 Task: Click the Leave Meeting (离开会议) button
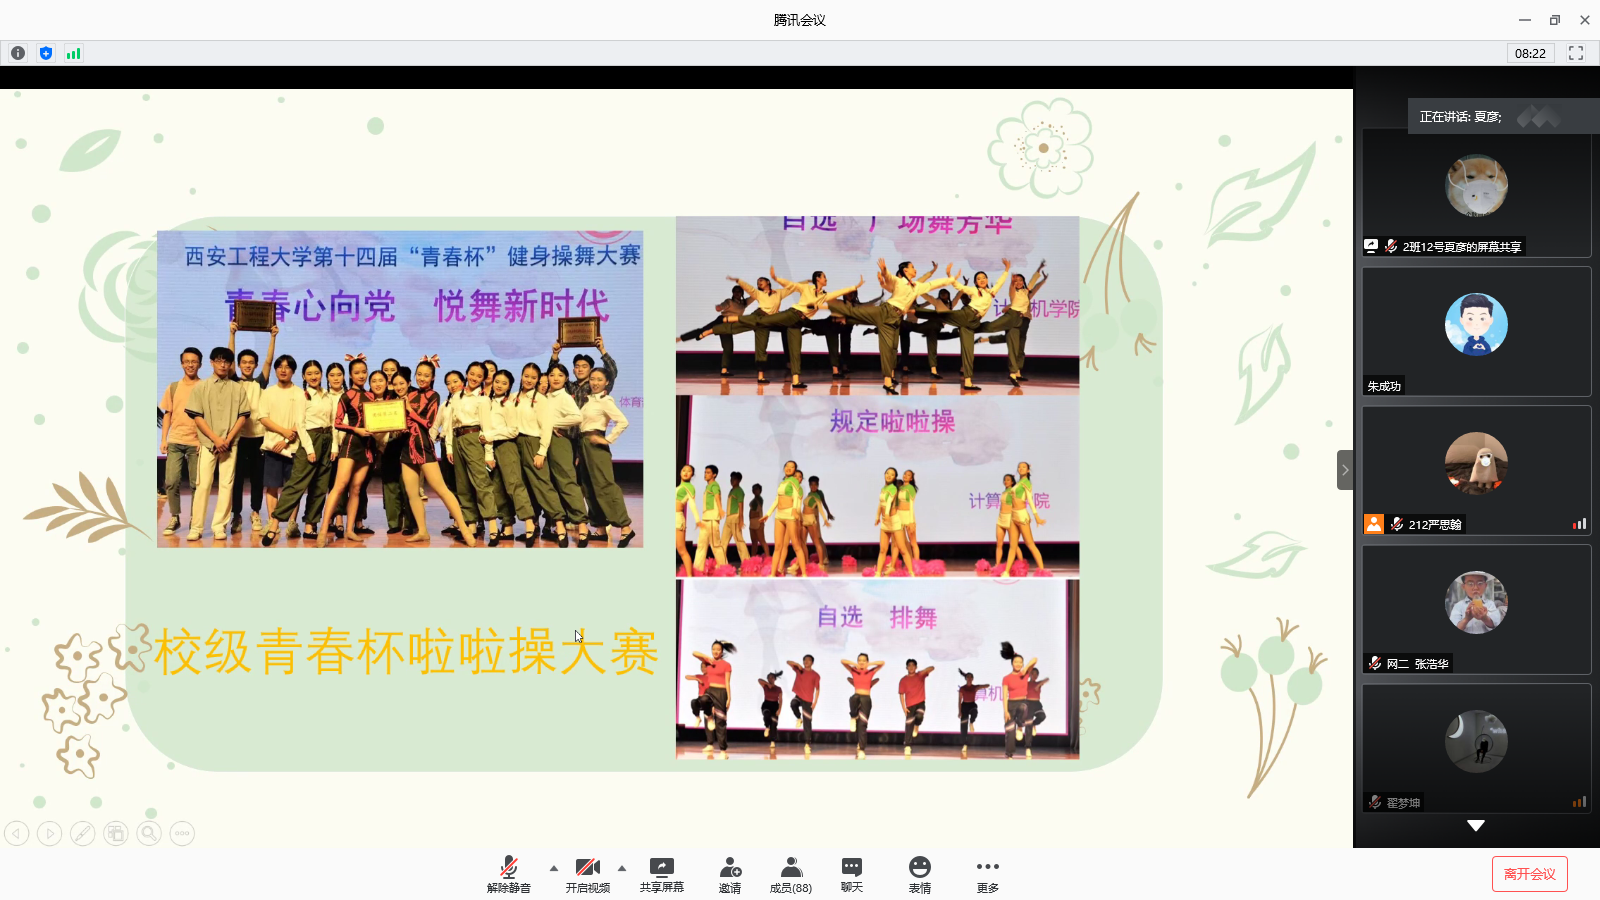pyautogui.click(x=1529, y=874)
